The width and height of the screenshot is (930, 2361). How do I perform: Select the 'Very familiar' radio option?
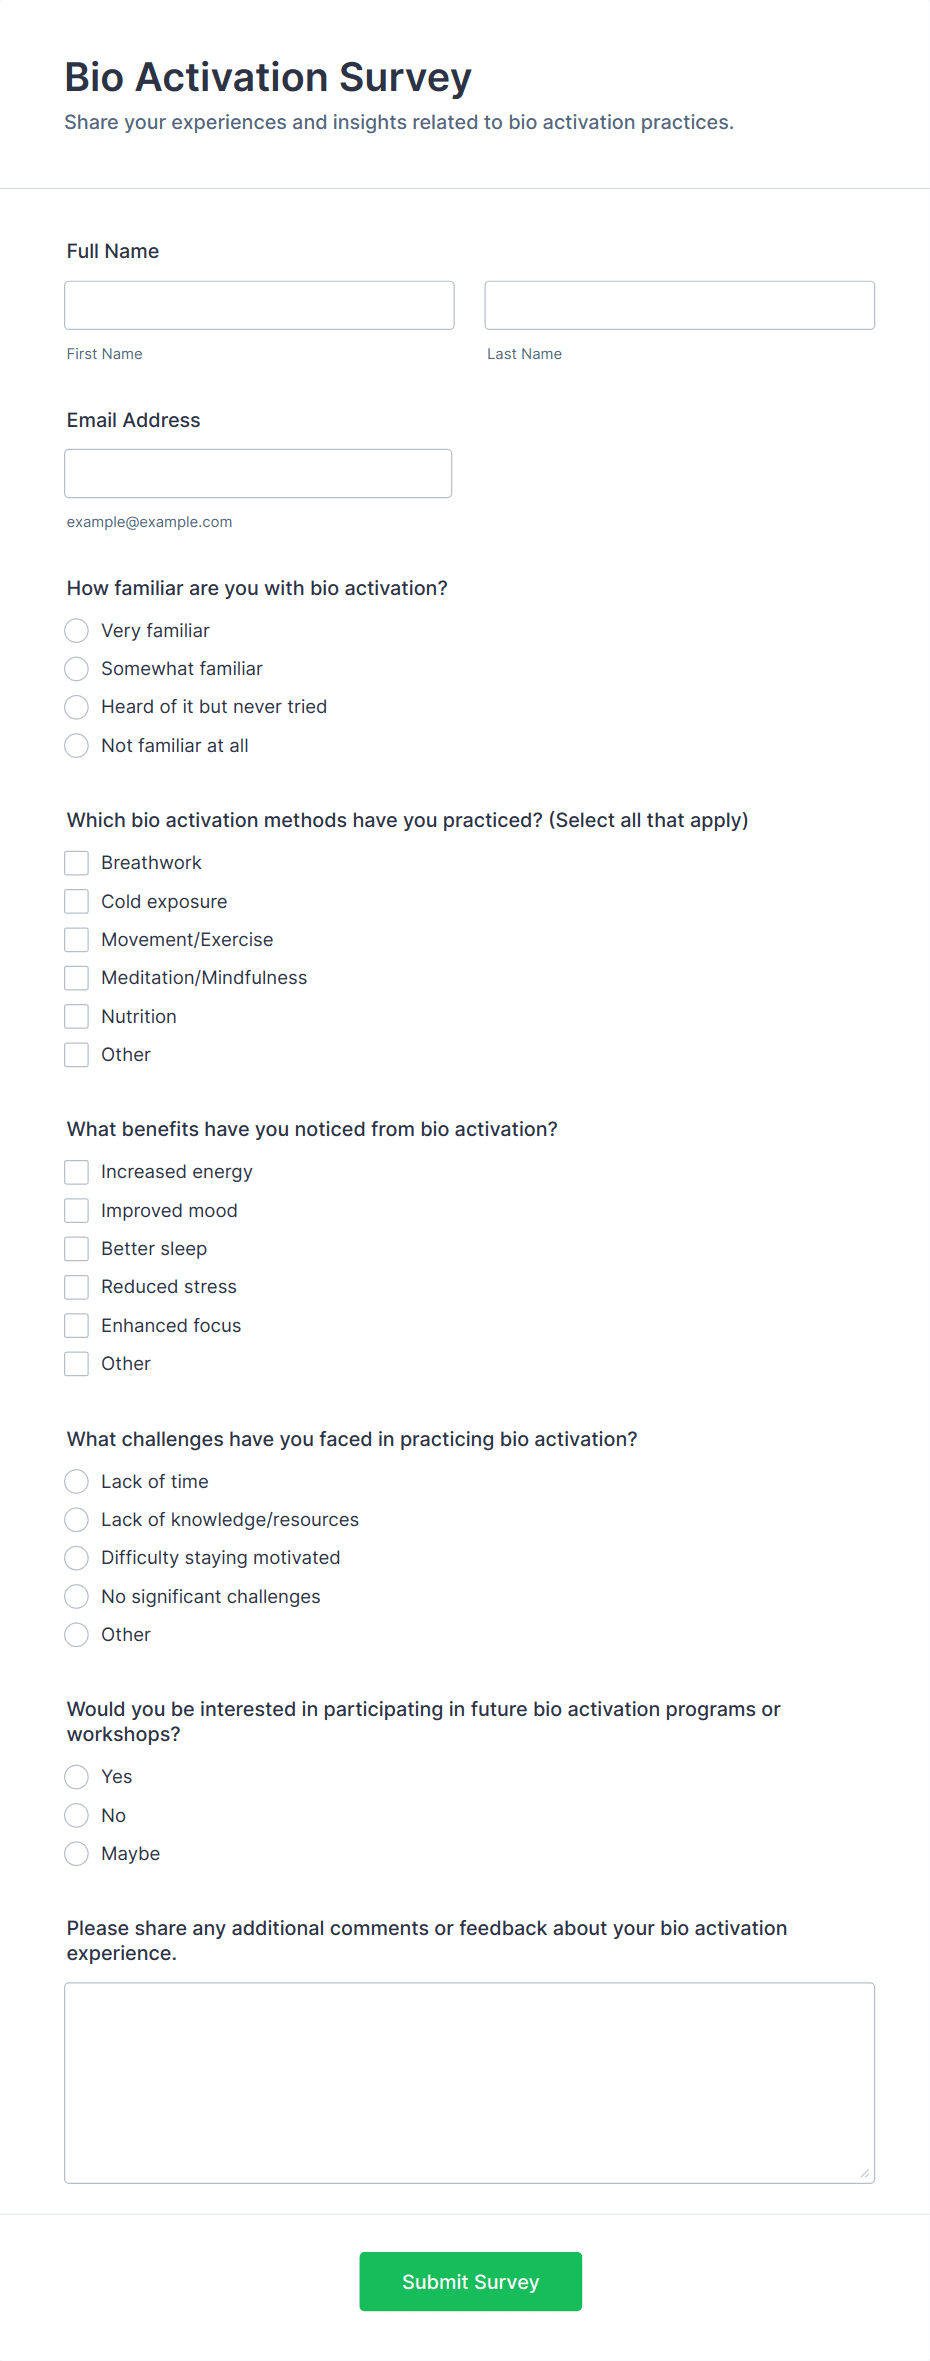coord(77,630)
